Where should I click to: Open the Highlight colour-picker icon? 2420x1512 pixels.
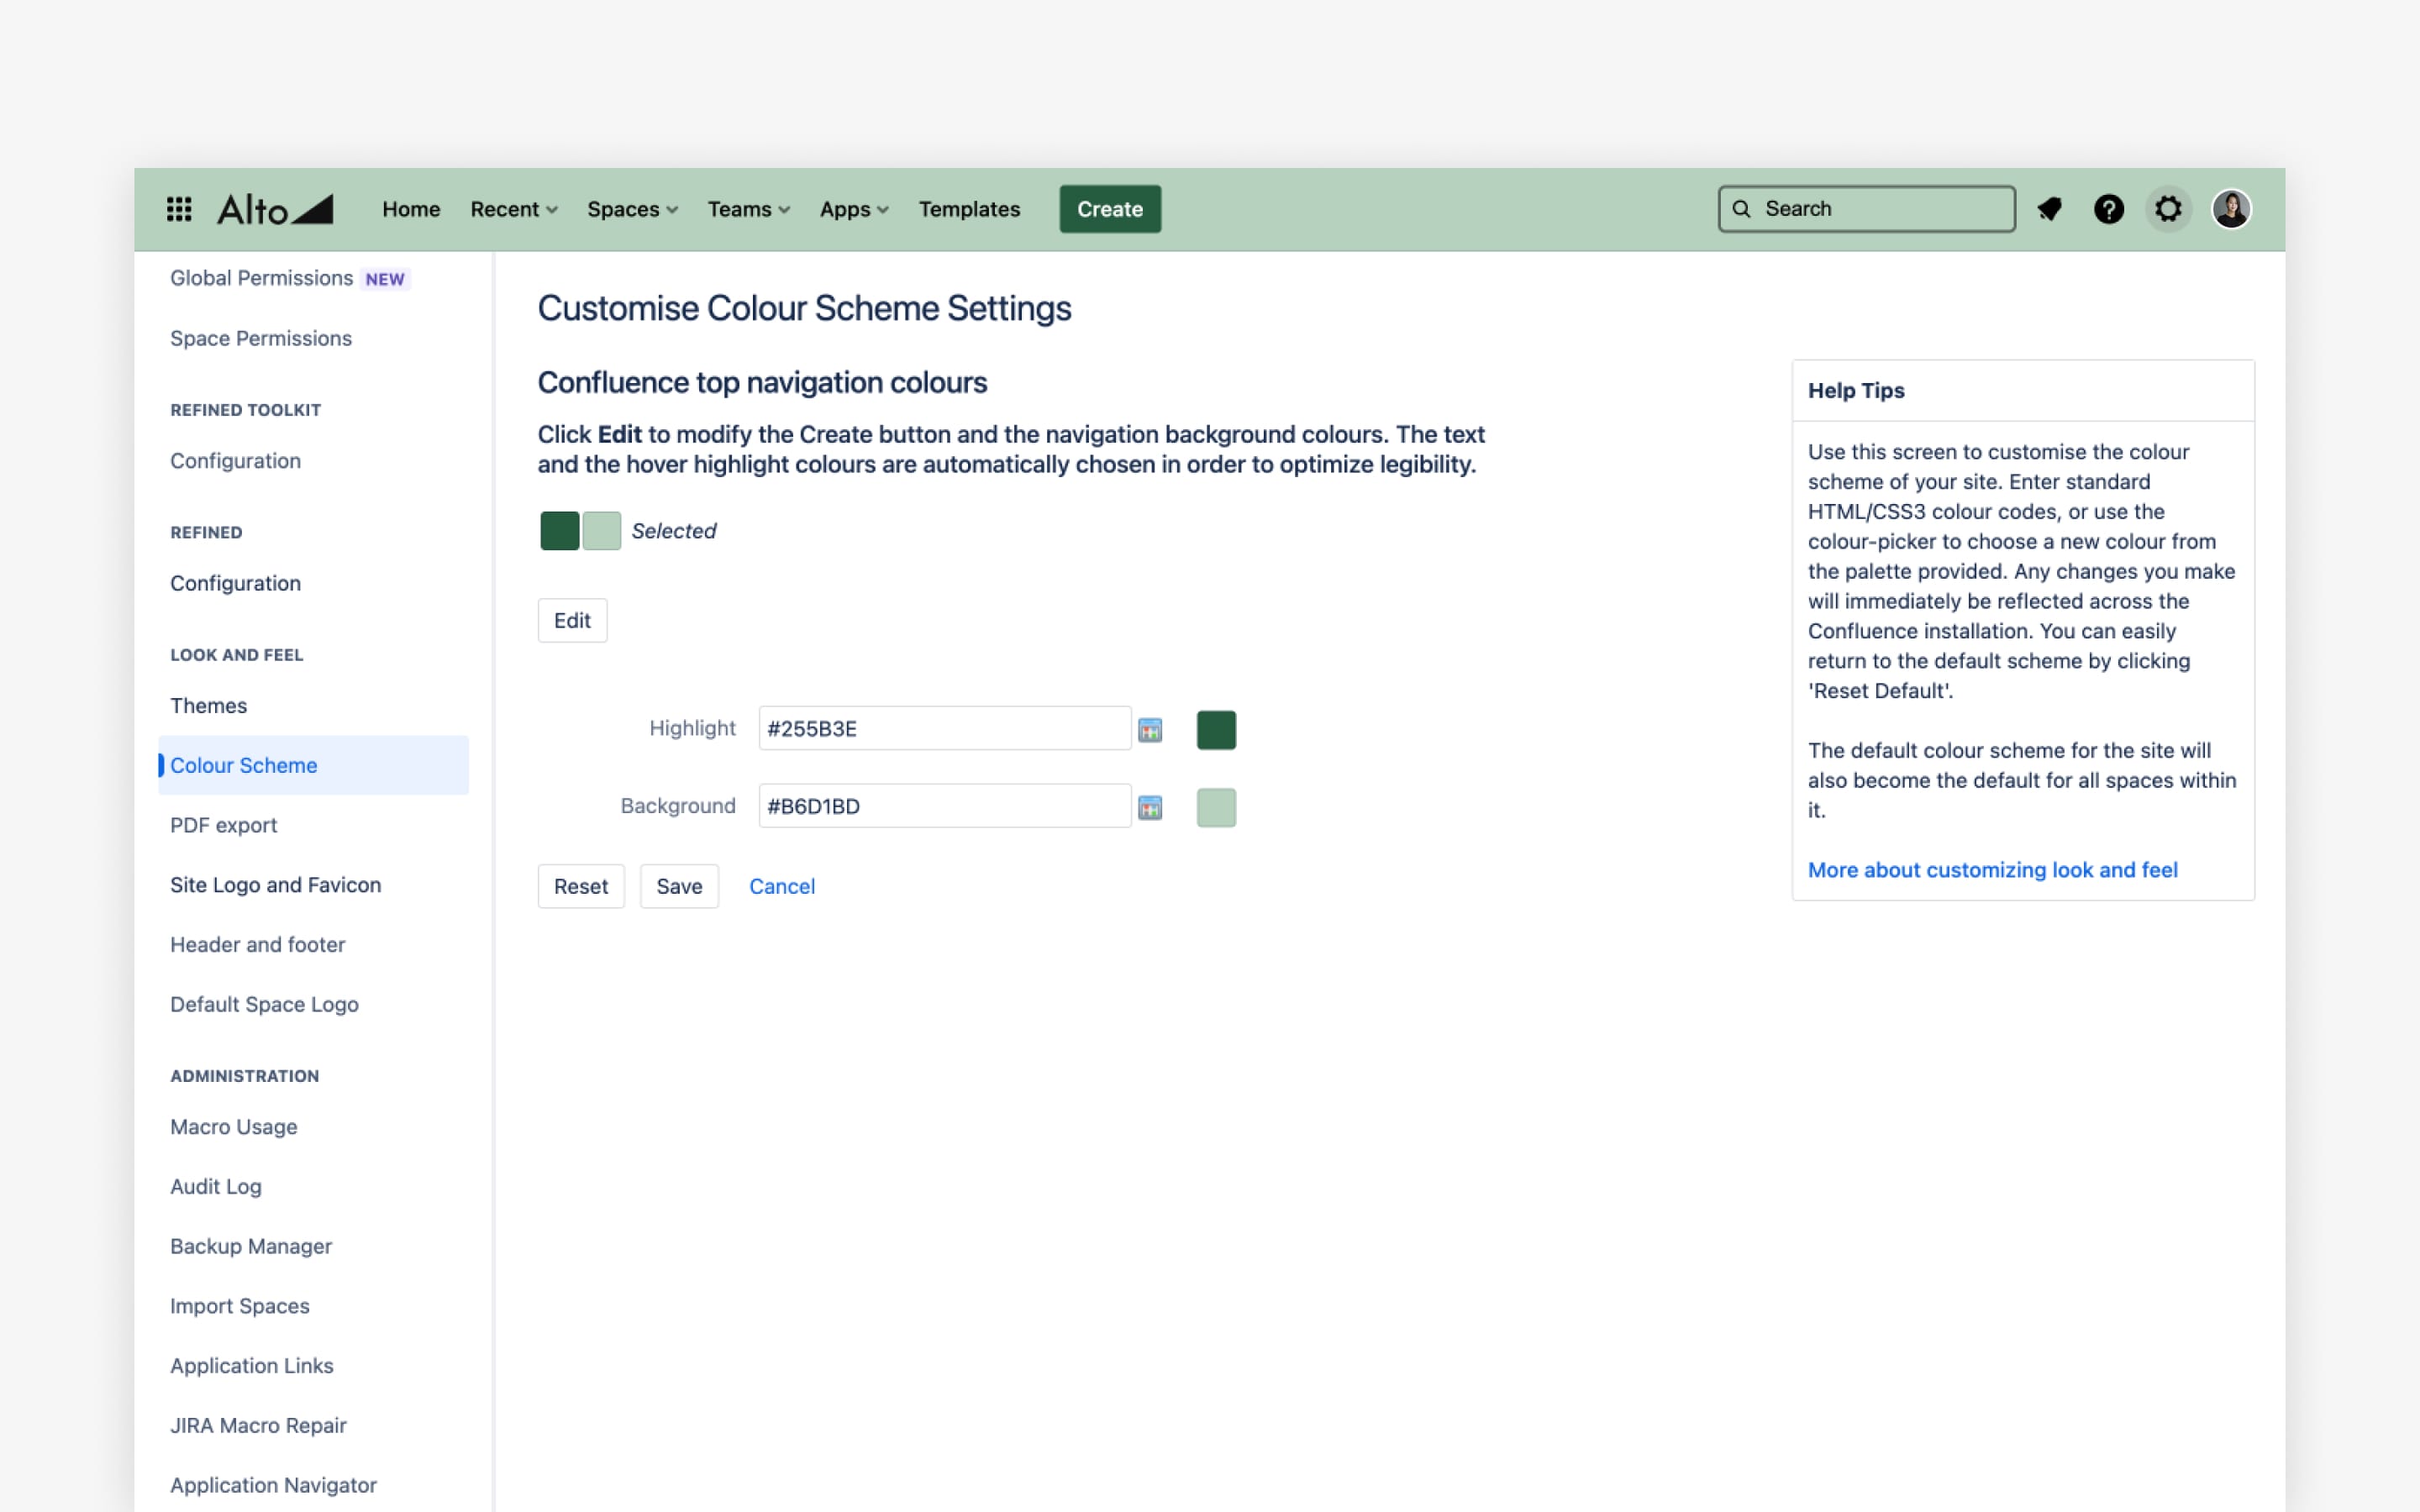[x=1150, y=729]
